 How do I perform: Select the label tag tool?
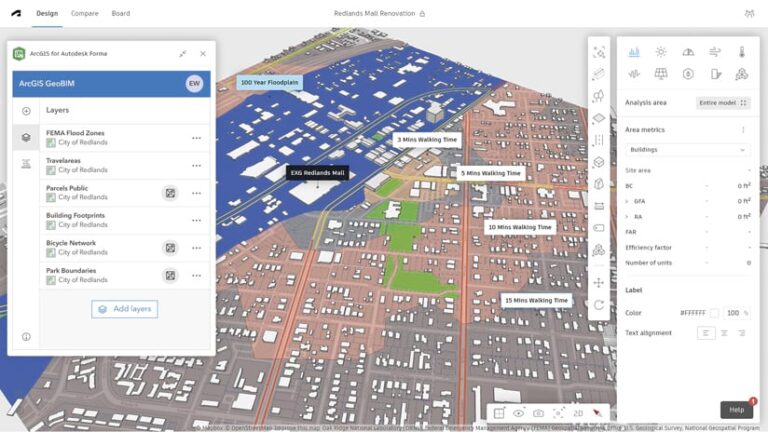[599, 228]
